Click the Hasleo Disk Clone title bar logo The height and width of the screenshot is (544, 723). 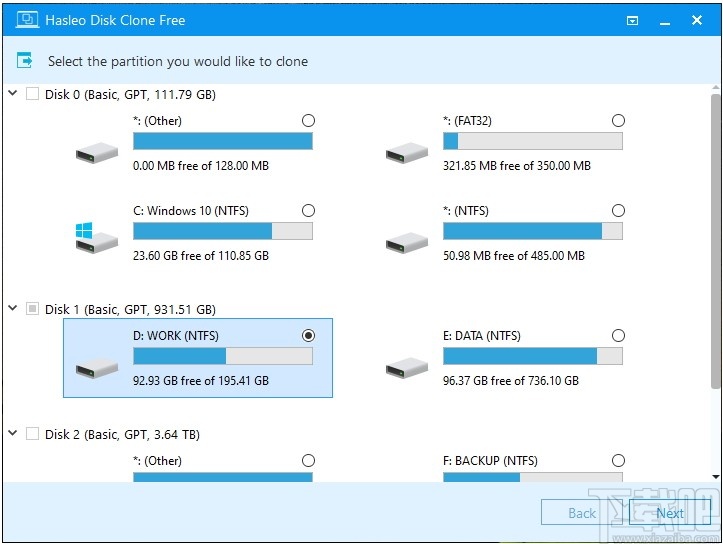click(29, 19)
